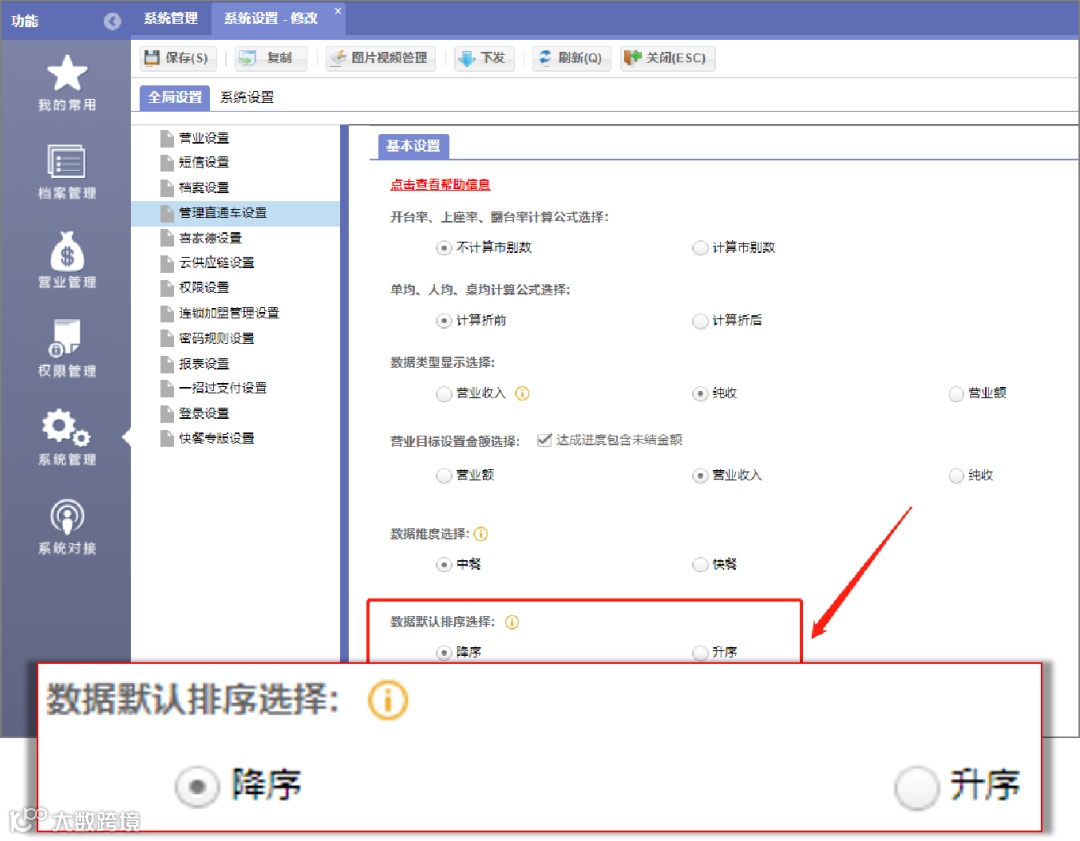This screenshot has height=841, width=1080.
Task: Open 权限管理 in the sidebar
Action: click(x=67, y=349)
